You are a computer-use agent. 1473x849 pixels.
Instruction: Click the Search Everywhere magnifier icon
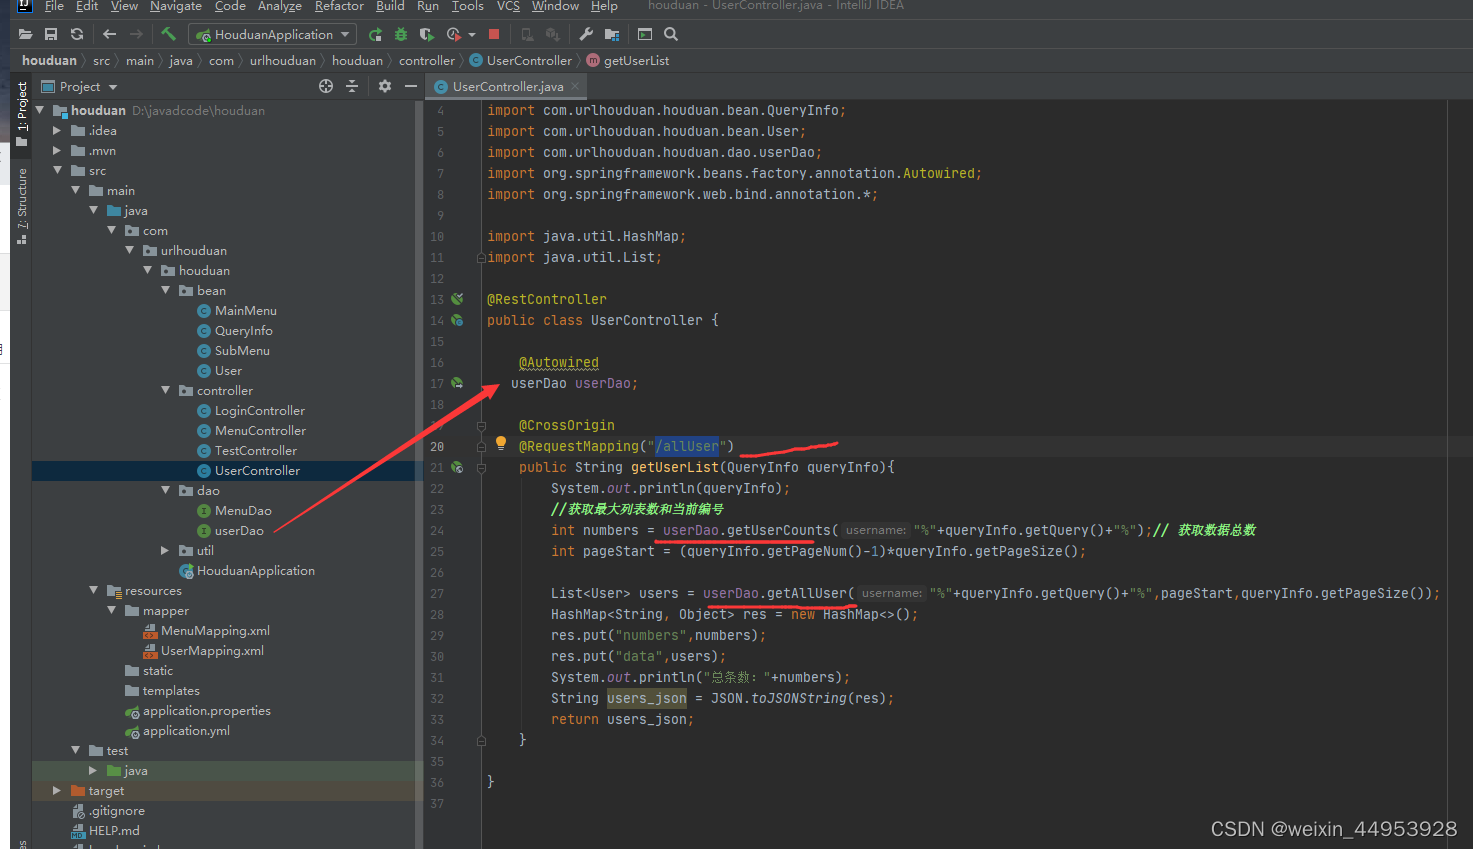(x=671, y=34)
